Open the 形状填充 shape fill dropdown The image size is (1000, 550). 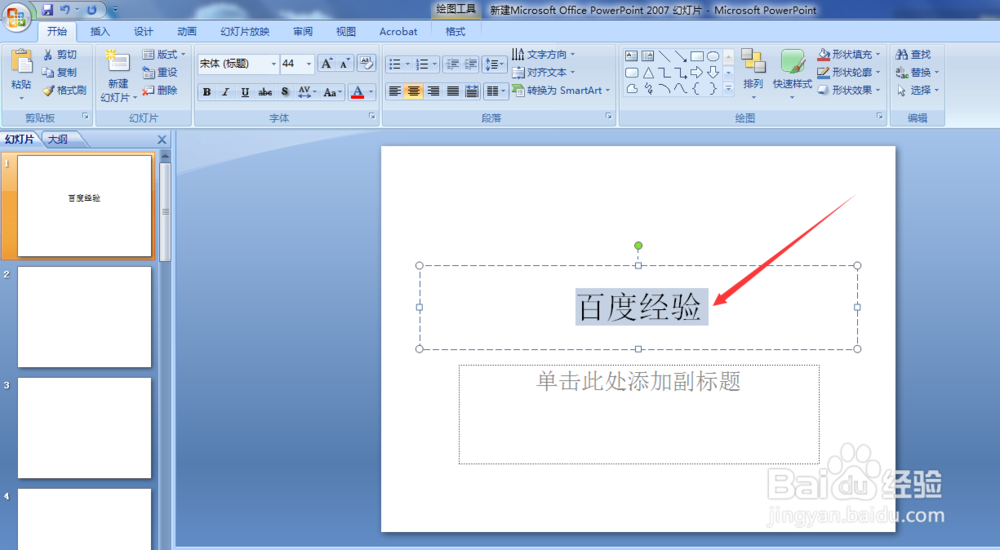pos(849,55)
